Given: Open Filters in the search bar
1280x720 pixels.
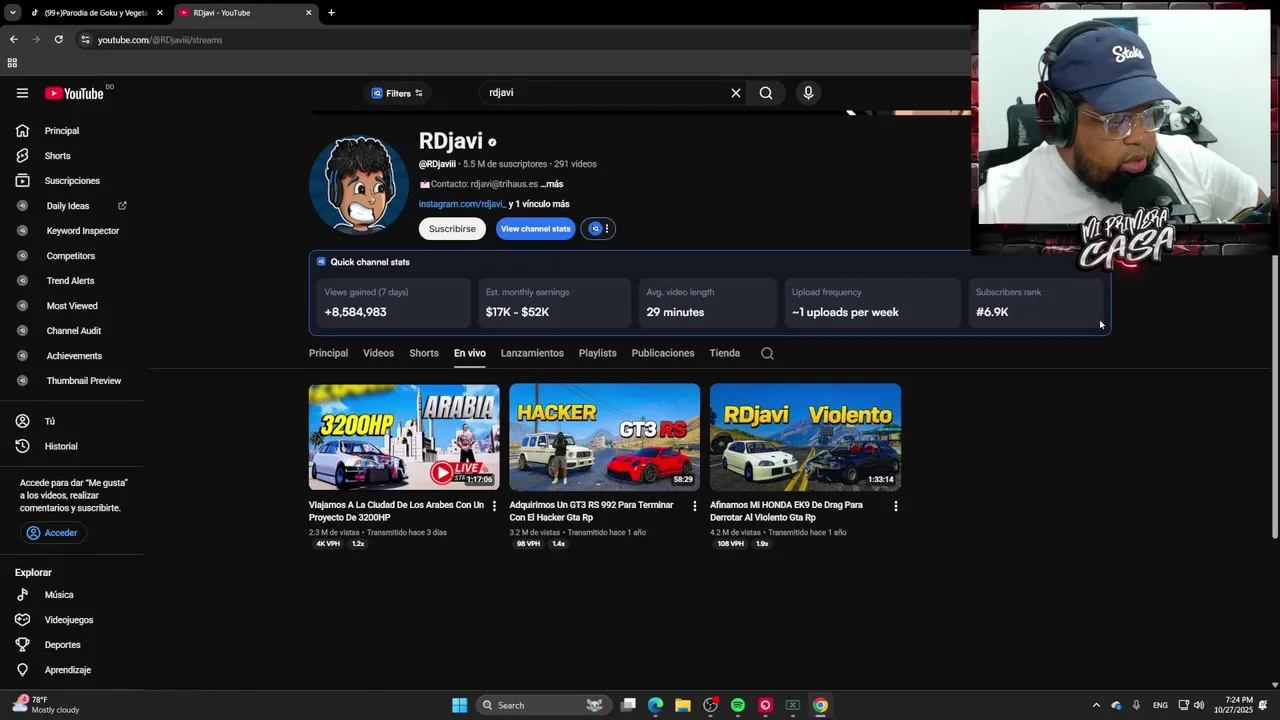Looking at the screenshot, I should pos(397,93).
